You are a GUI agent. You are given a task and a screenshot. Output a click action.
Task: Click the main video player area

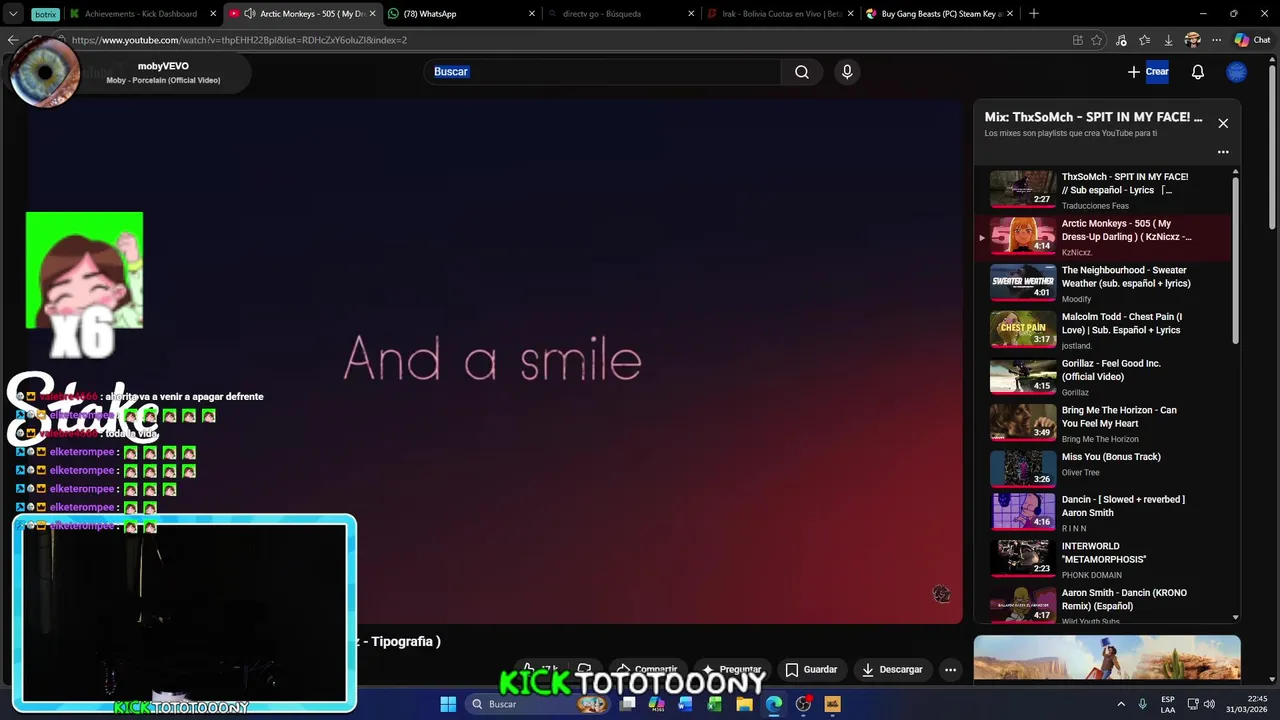point(495,360)
